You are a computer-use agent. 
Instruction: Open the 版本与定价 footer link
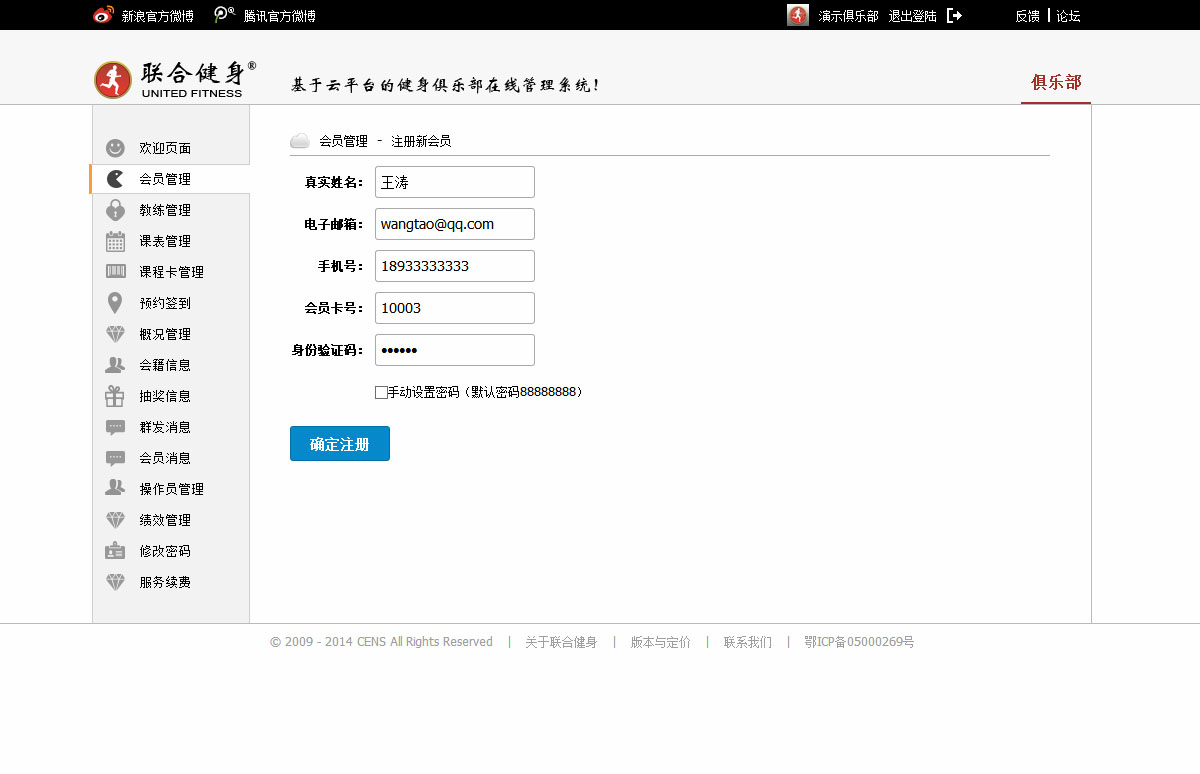coord(660,642)
